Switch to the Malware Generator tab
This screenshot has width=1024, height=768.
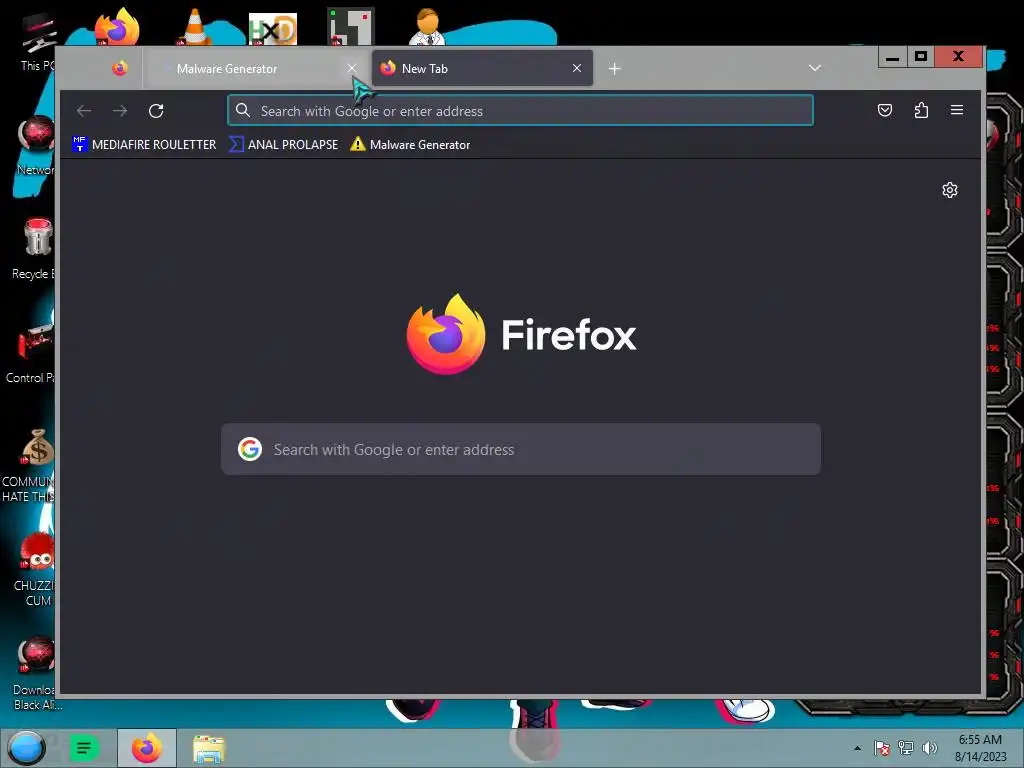[x=257, y=68]
